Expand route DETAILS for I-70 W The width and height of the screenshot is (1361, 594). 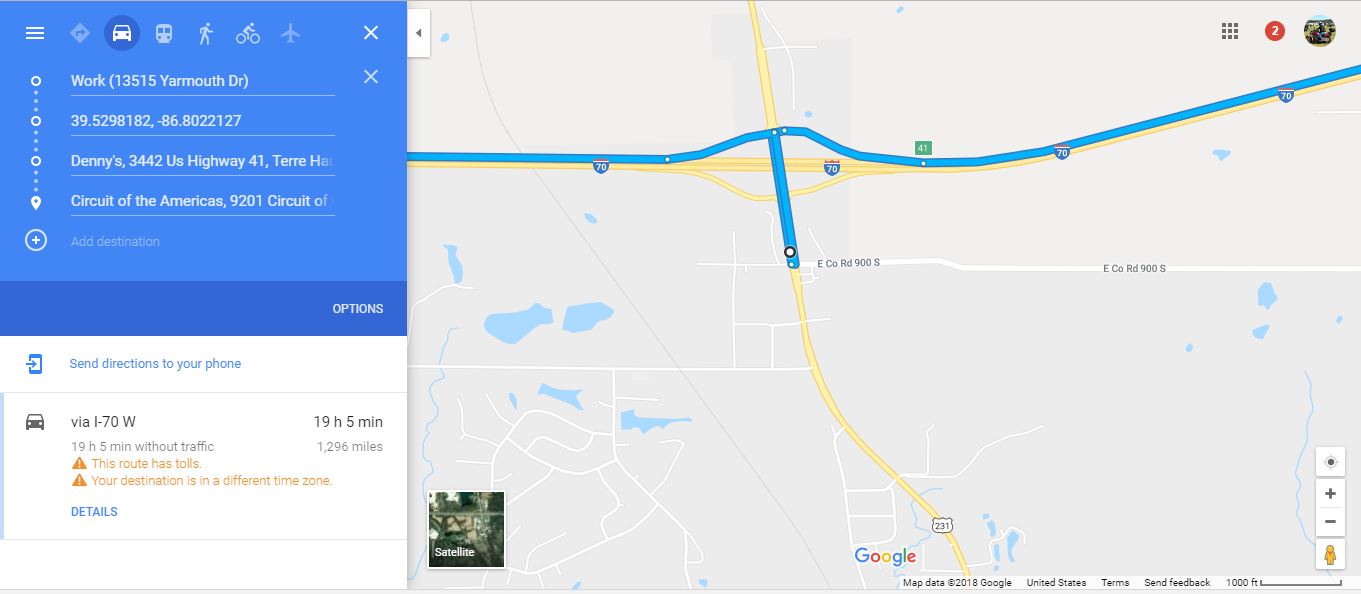[x=94, y=512]
